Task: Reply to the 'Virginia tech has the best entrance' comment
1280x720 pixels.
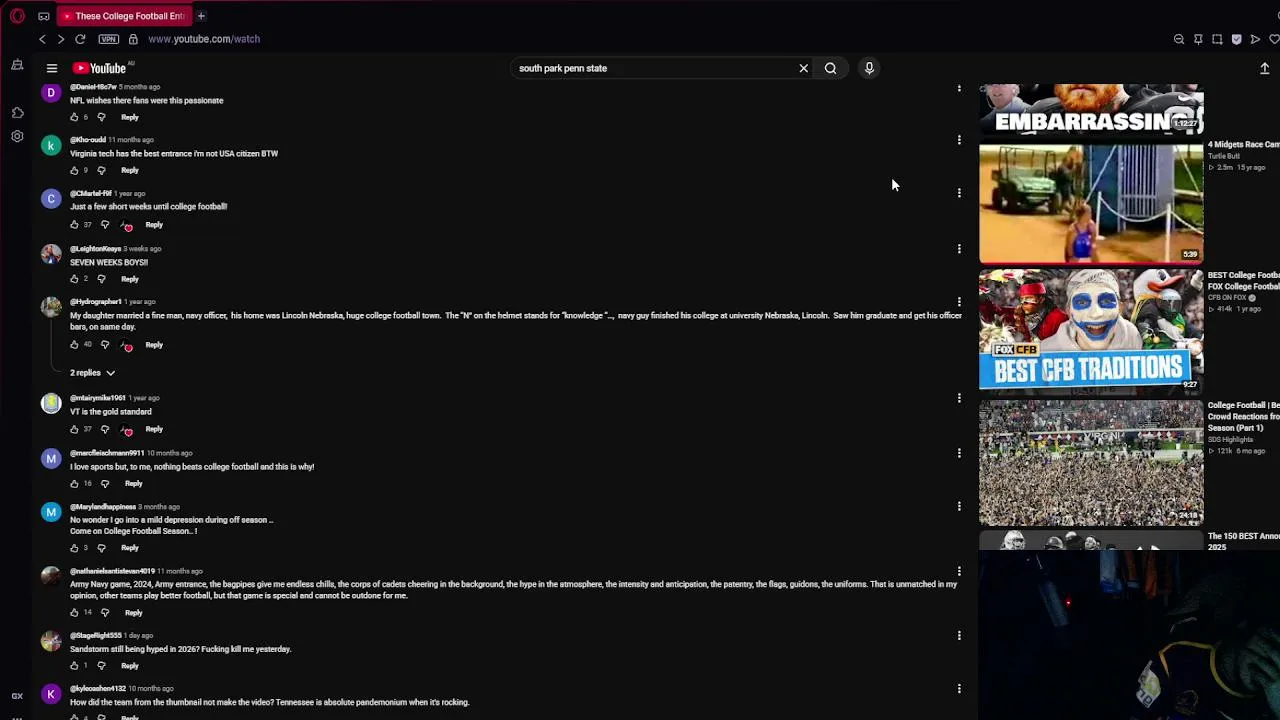Action: point(130,170)
